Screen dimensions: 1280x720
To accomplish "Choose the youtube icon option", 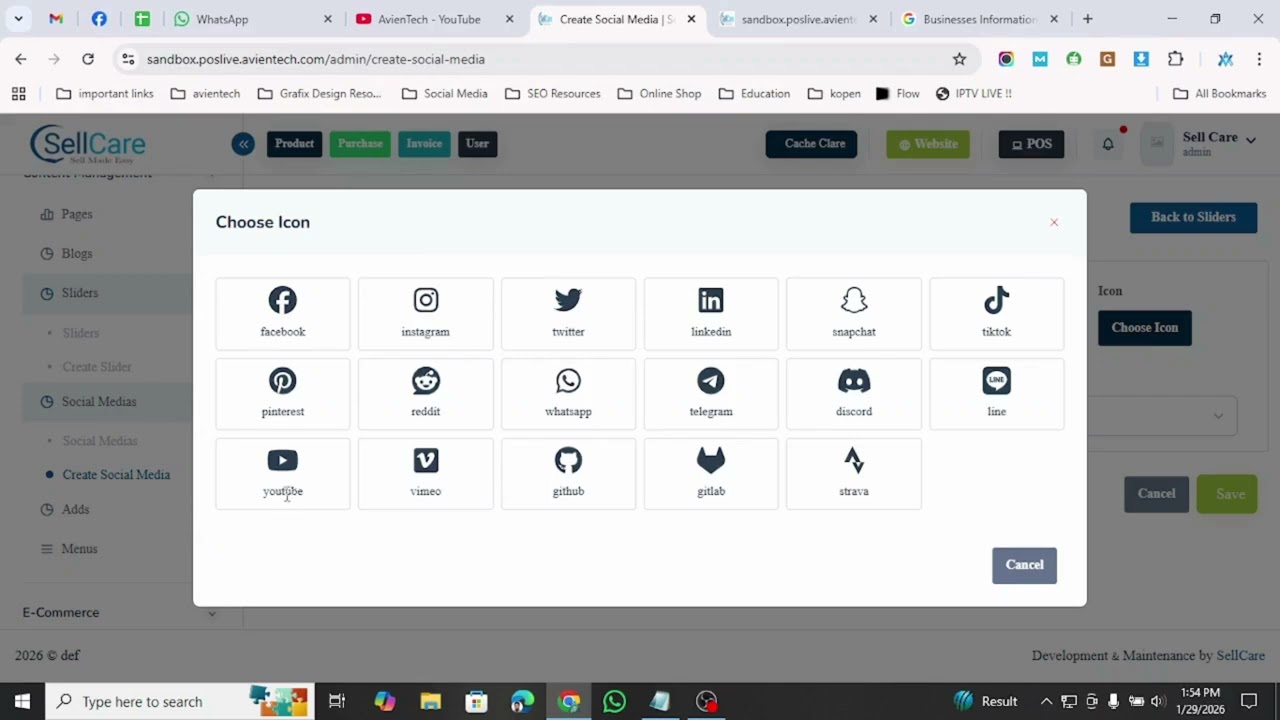I will (283, 474).
